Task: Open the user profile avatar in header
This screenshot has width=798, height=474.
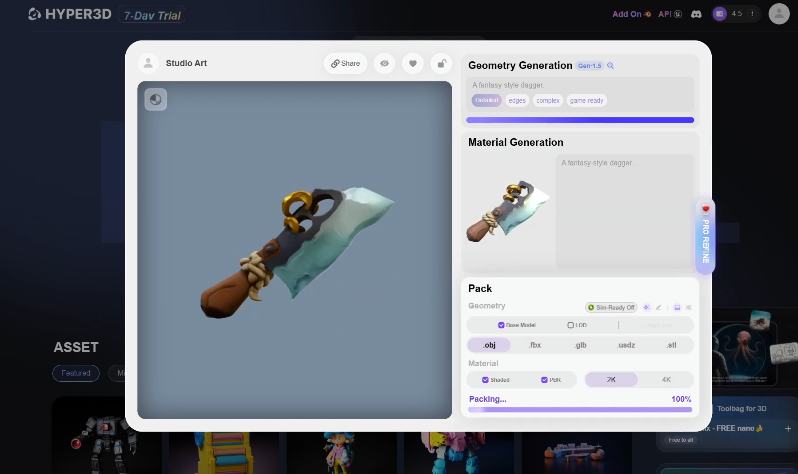Action: tap(779, 14)
